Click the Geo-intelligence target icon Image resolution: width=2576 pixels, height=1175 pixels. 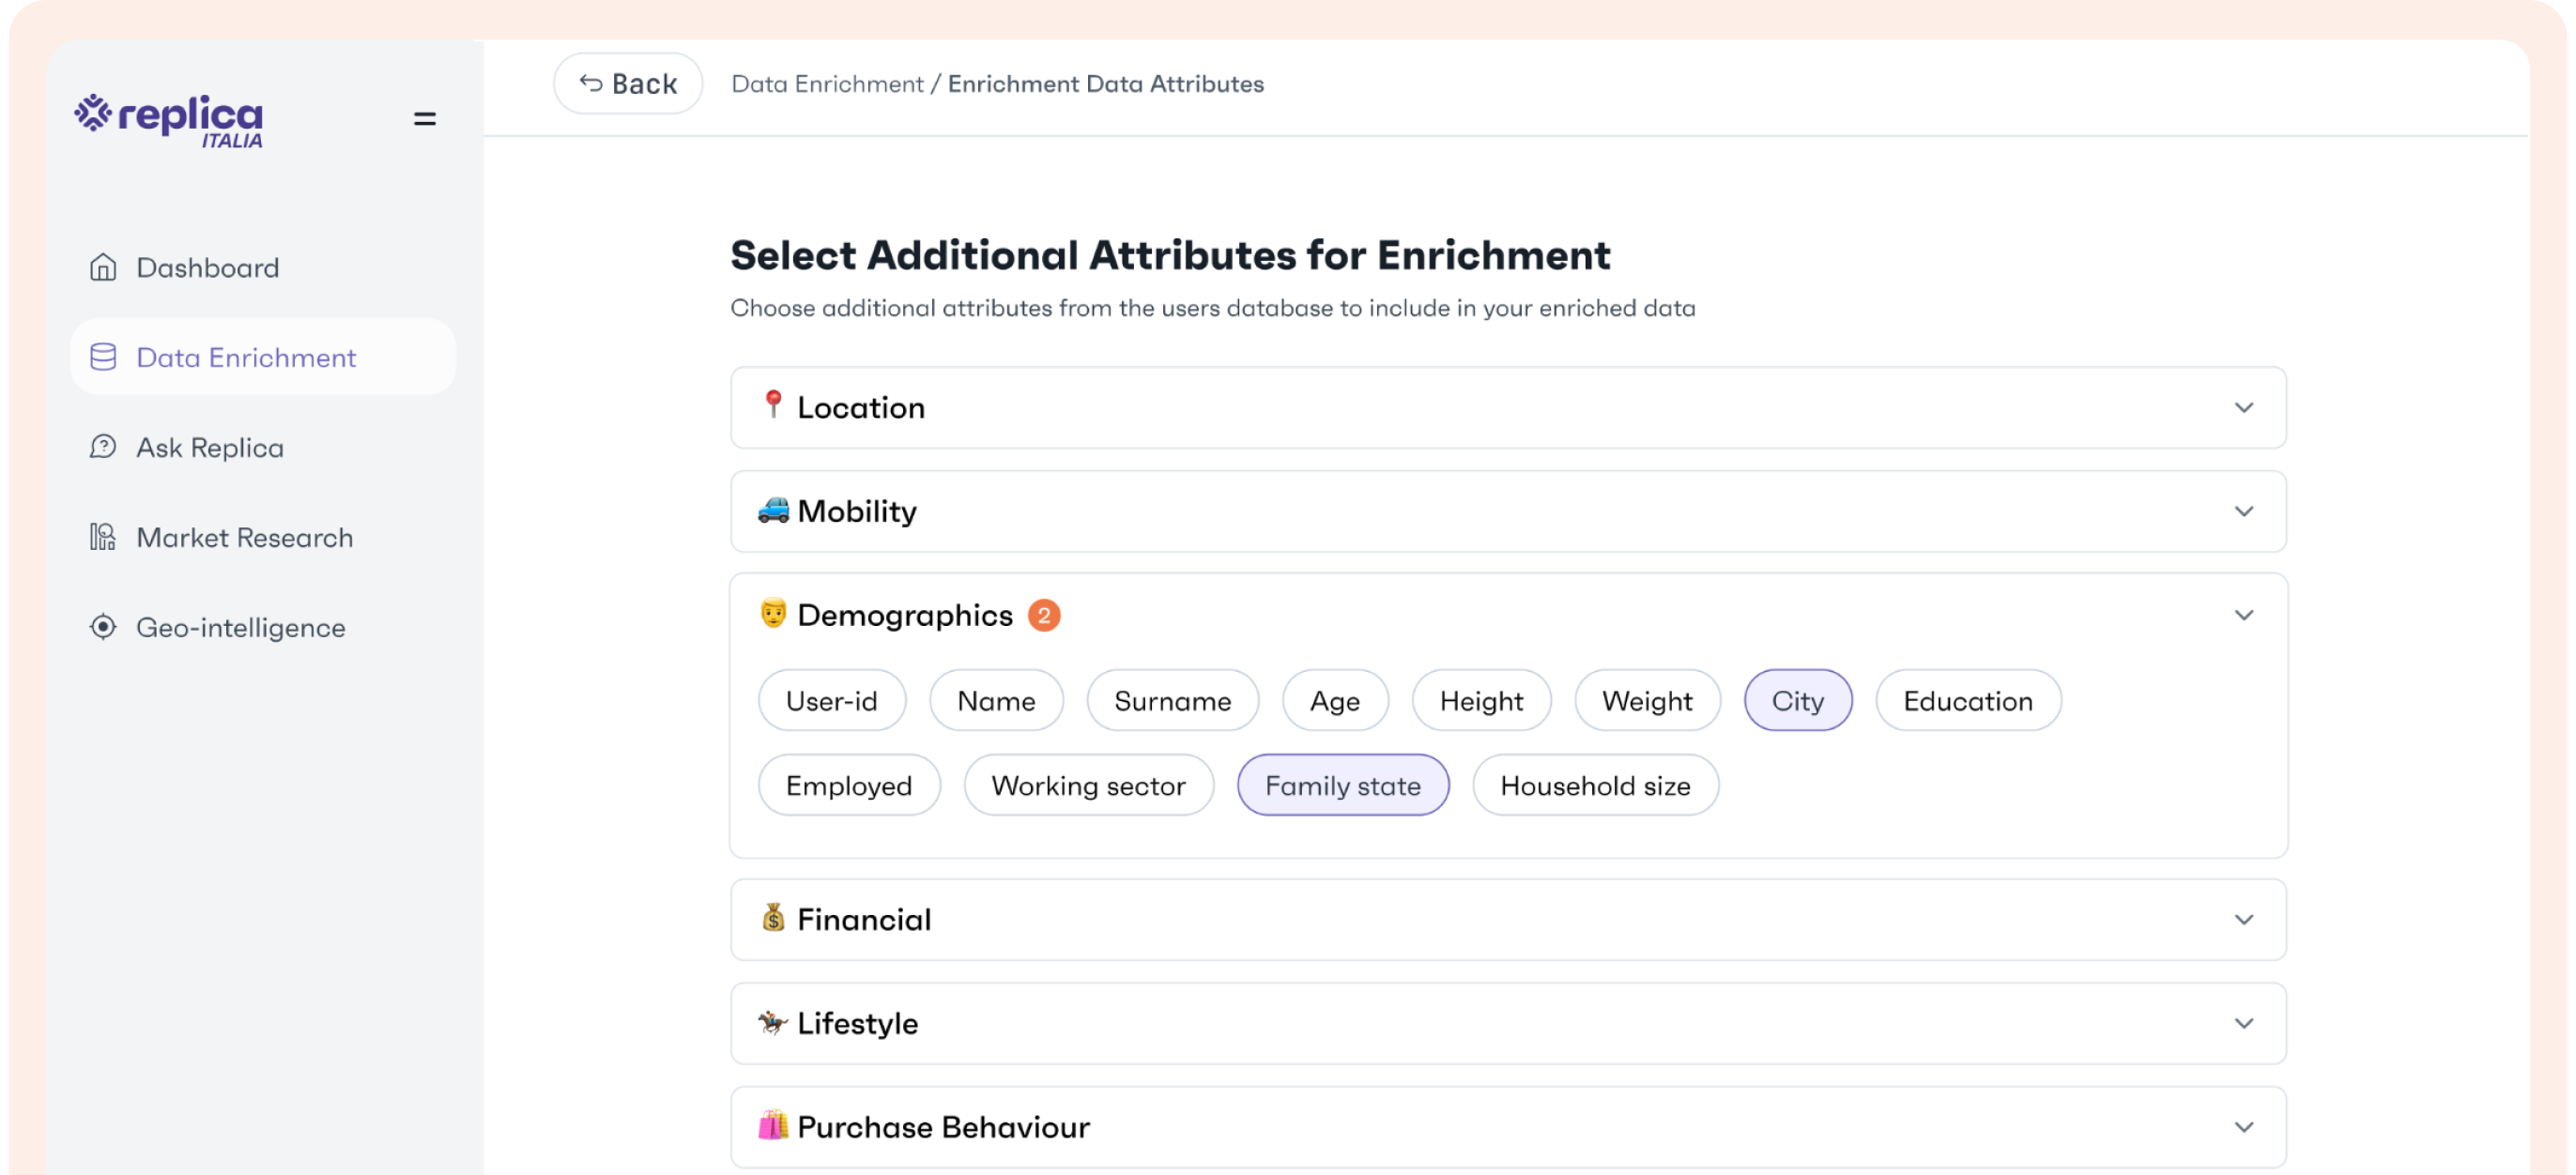point(103,627)
